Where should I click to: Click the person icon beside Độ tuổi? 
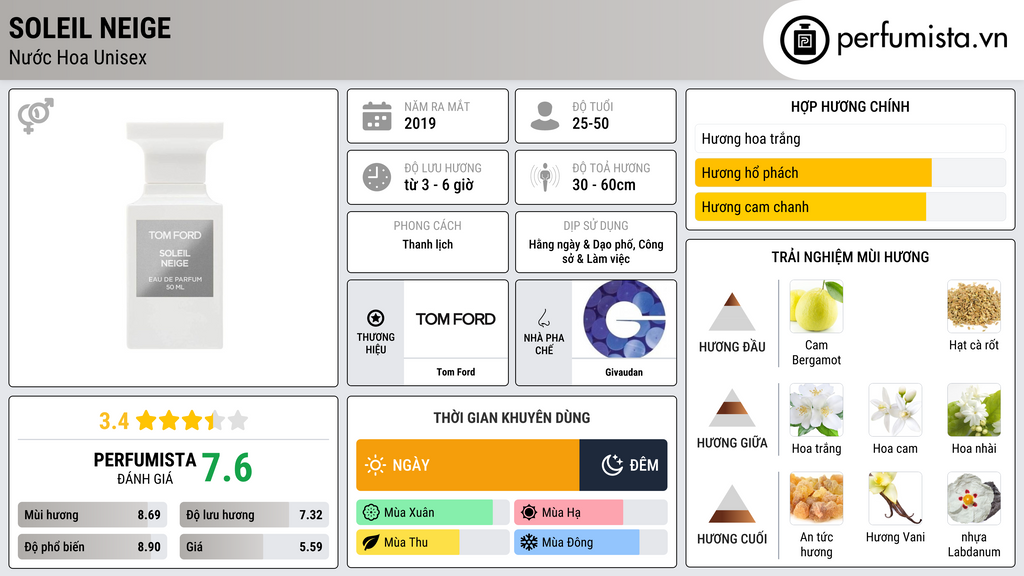(545, 116)
